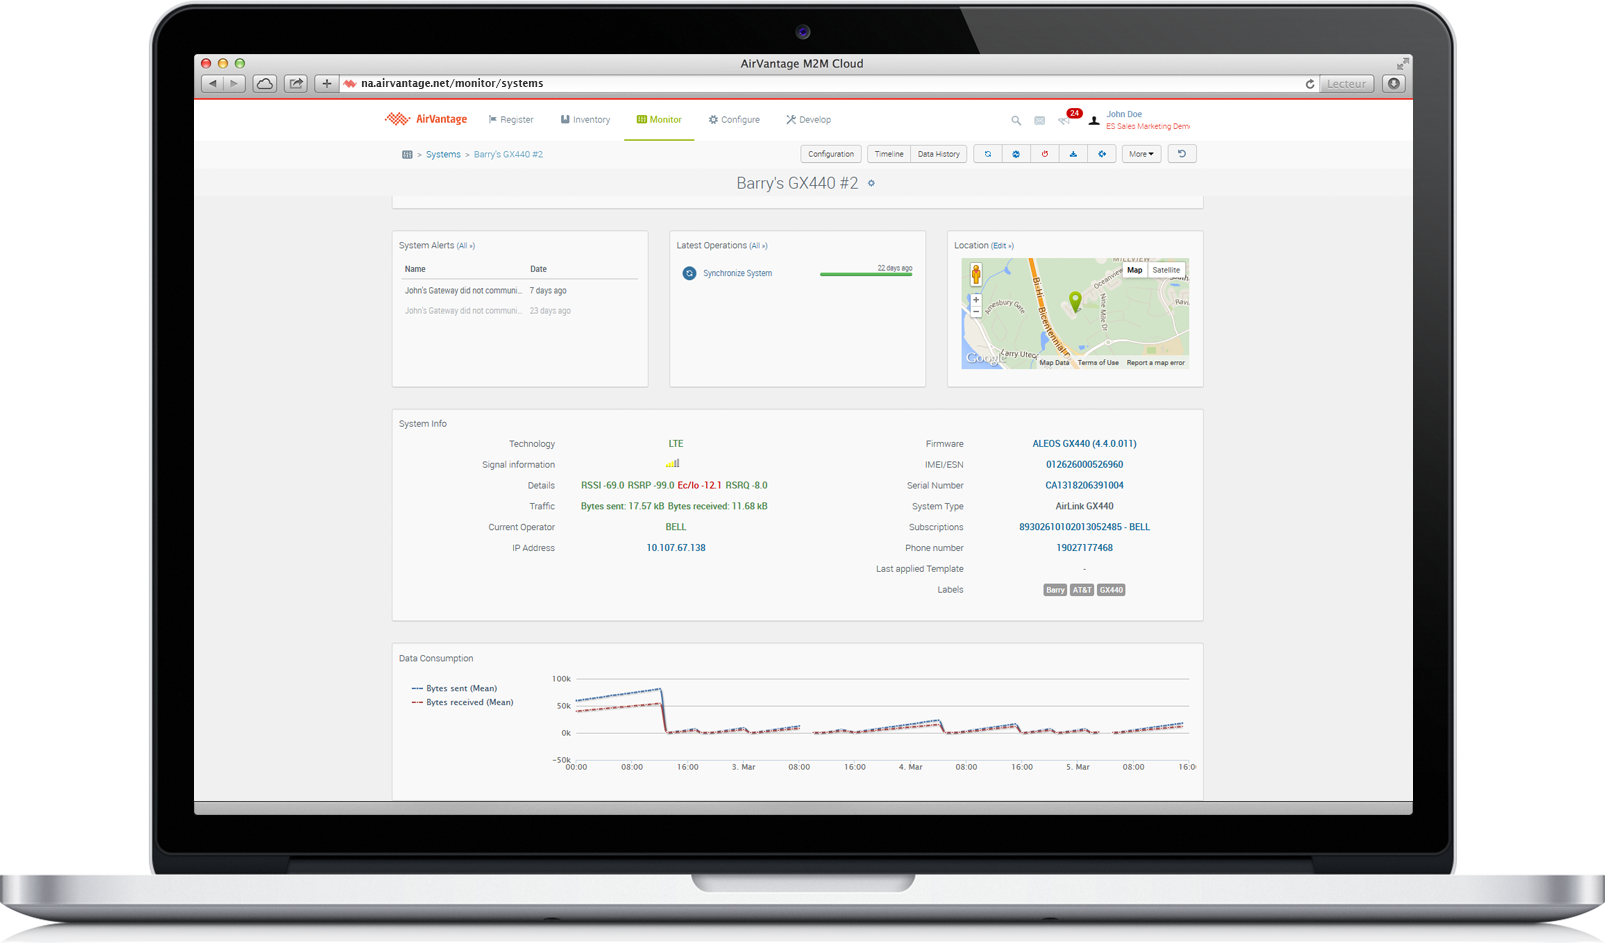Open the envelope messages icon

(x=1040, y=120)
